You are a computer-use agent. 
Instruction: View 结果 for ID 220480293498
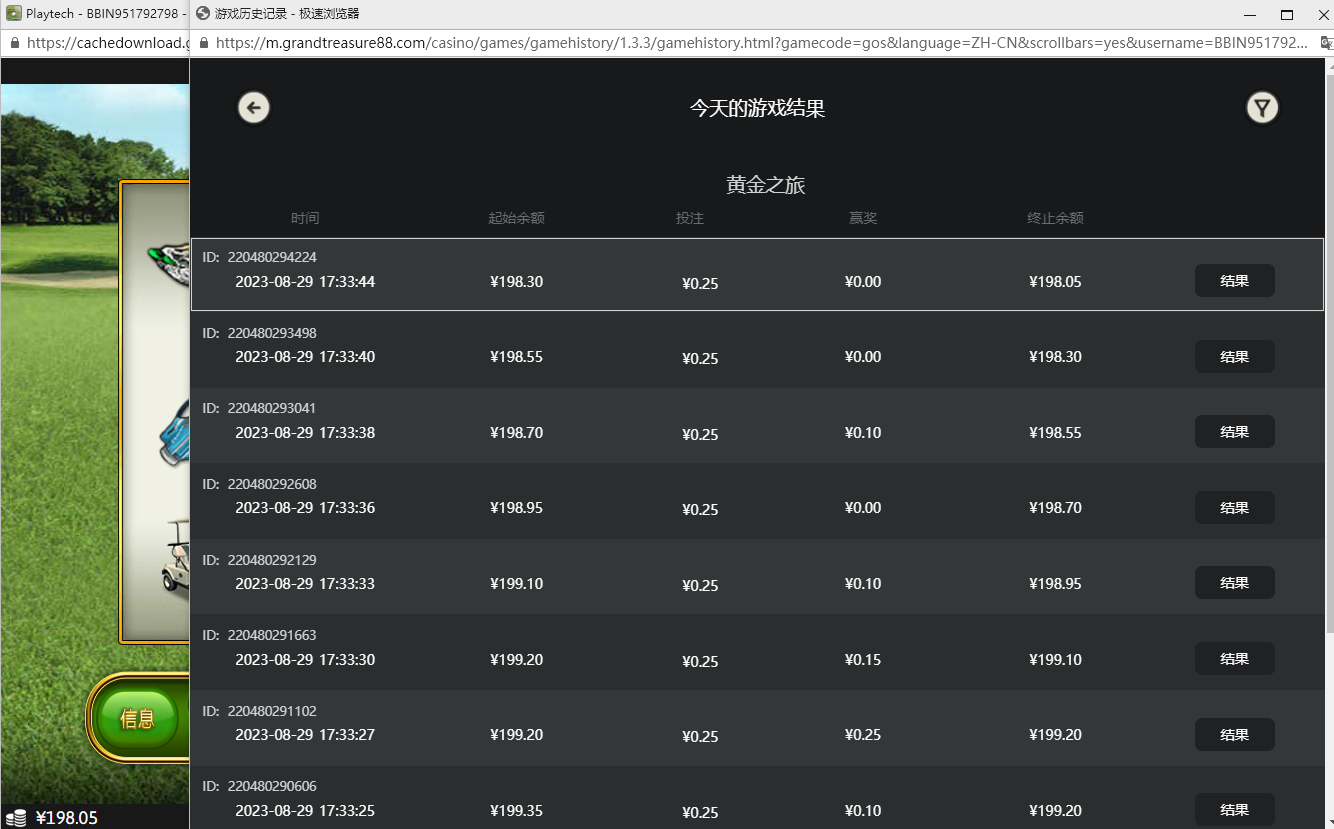(1235, 357)
